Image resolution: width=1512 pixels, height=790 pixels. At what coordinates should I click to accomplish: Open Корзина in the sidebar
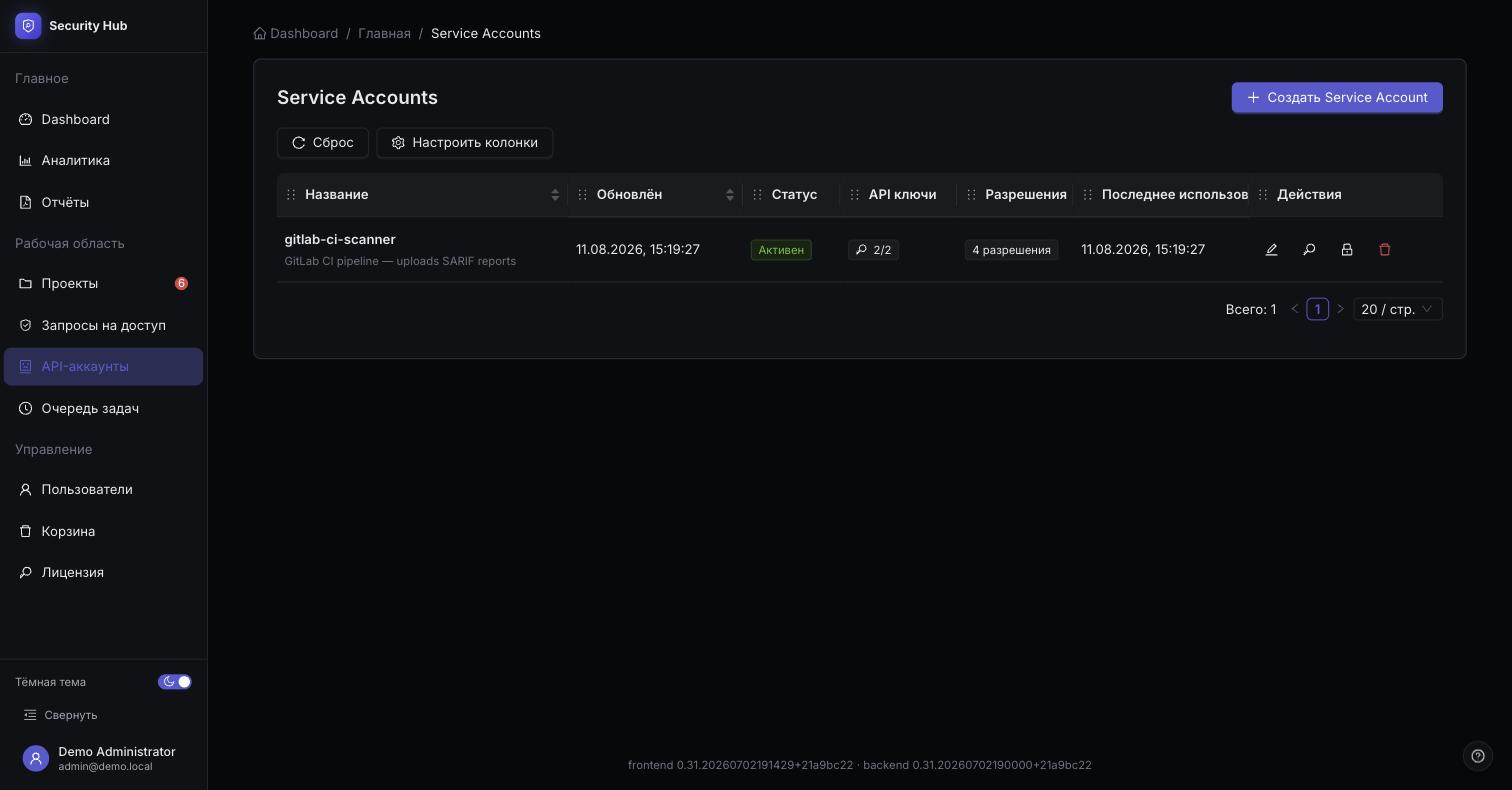[x=104, y=531]
